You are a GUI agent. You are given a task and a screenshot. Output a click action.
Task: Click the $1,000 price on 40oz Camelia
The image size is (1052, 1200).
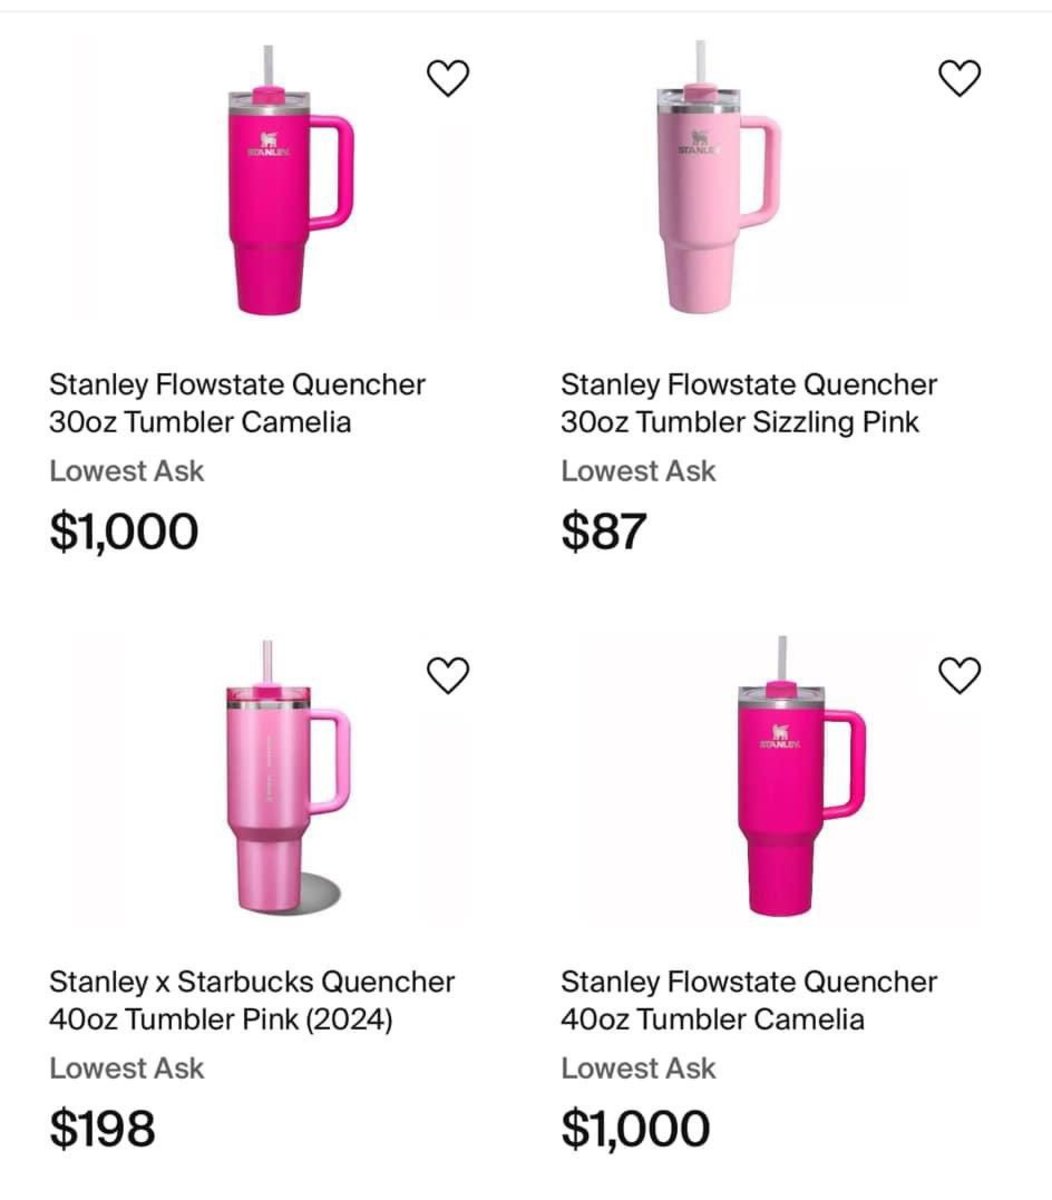636,1129
